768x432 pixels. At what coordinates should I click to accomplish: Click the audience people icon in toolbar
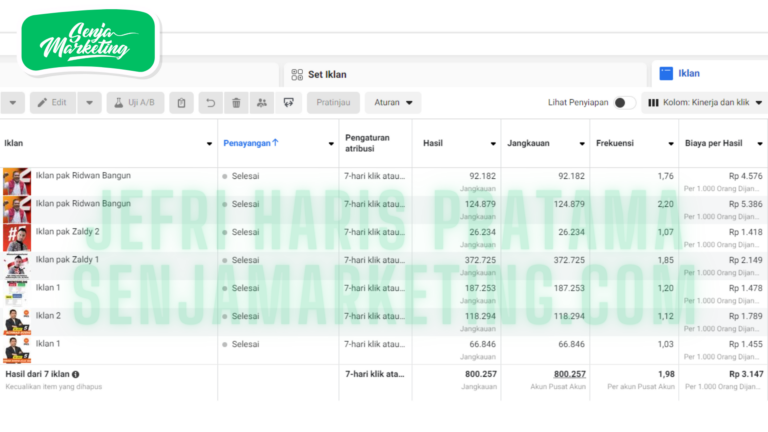tap(262, 103)
